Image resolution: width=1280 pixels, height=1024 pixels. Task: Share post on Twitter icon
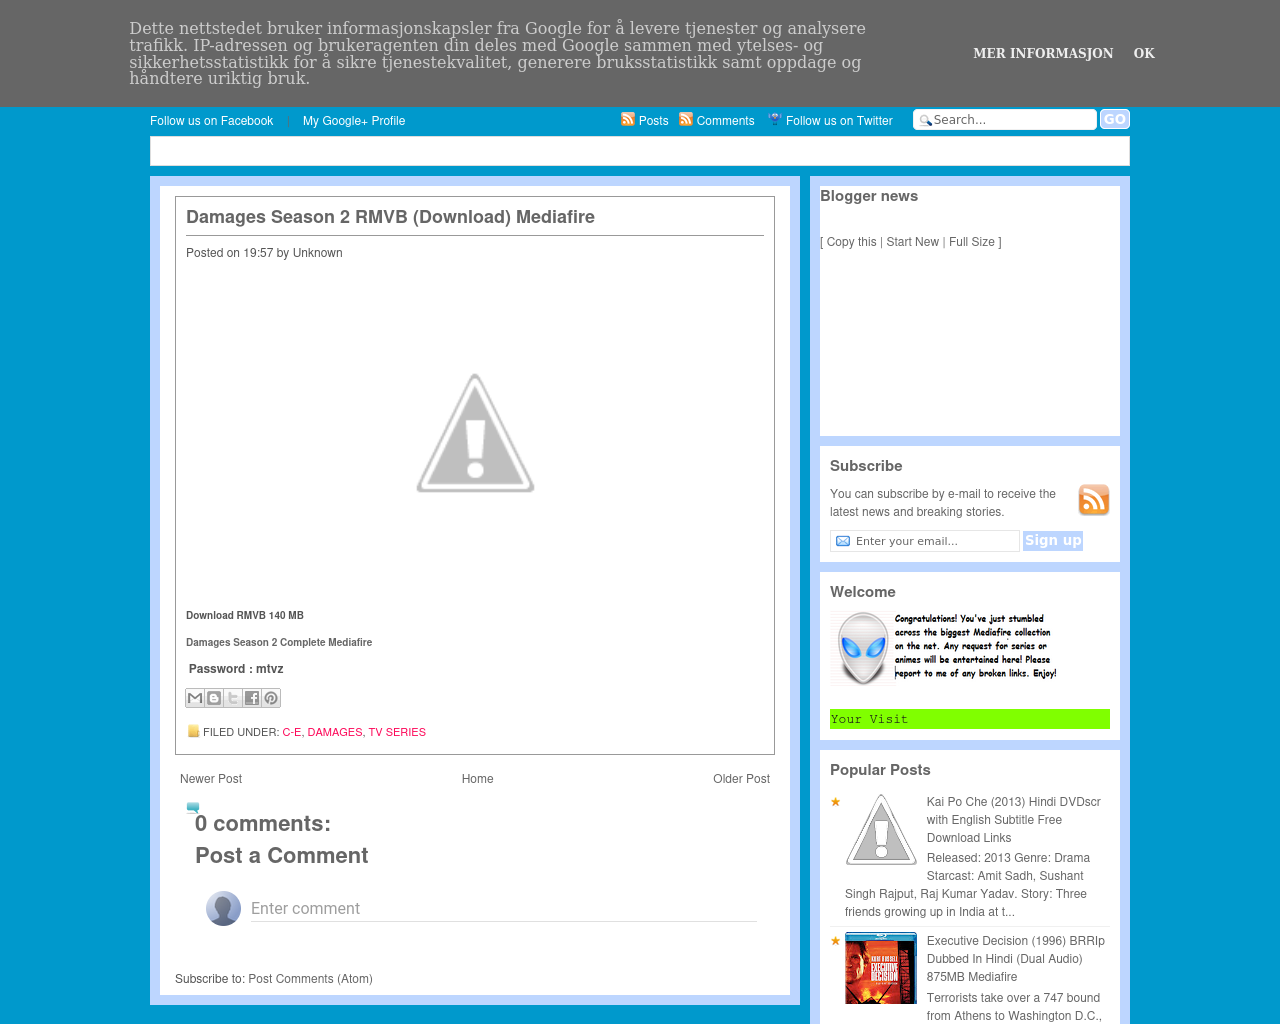(233, 698)
